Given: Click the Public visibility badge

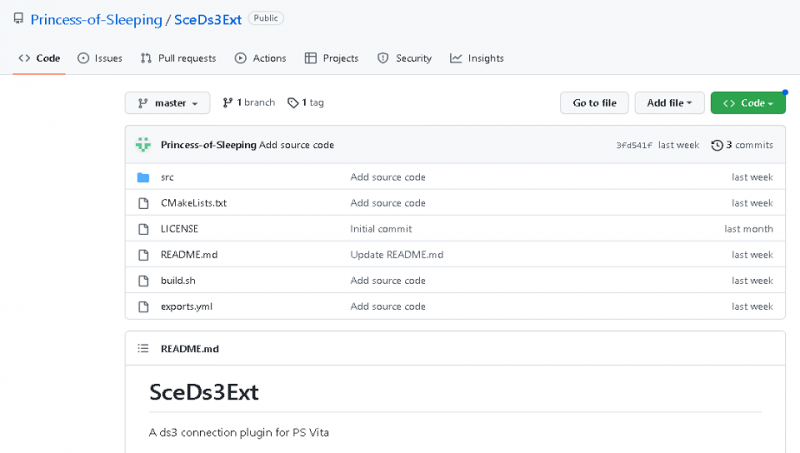Looking at the screenshot, I should pos(266,18).
